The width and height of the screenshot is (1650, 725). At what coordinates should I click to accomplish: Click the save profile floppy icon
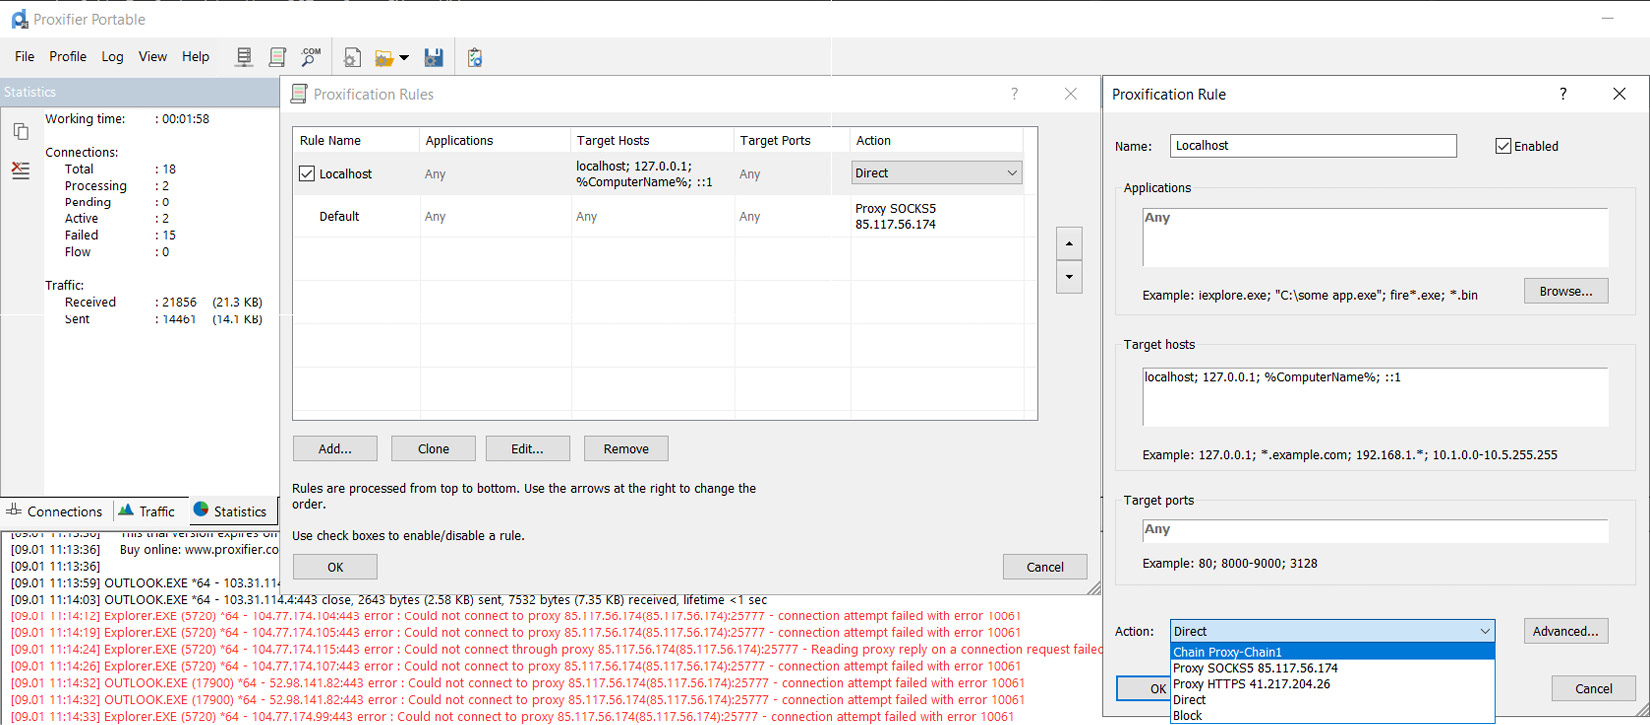pos(434,58)
